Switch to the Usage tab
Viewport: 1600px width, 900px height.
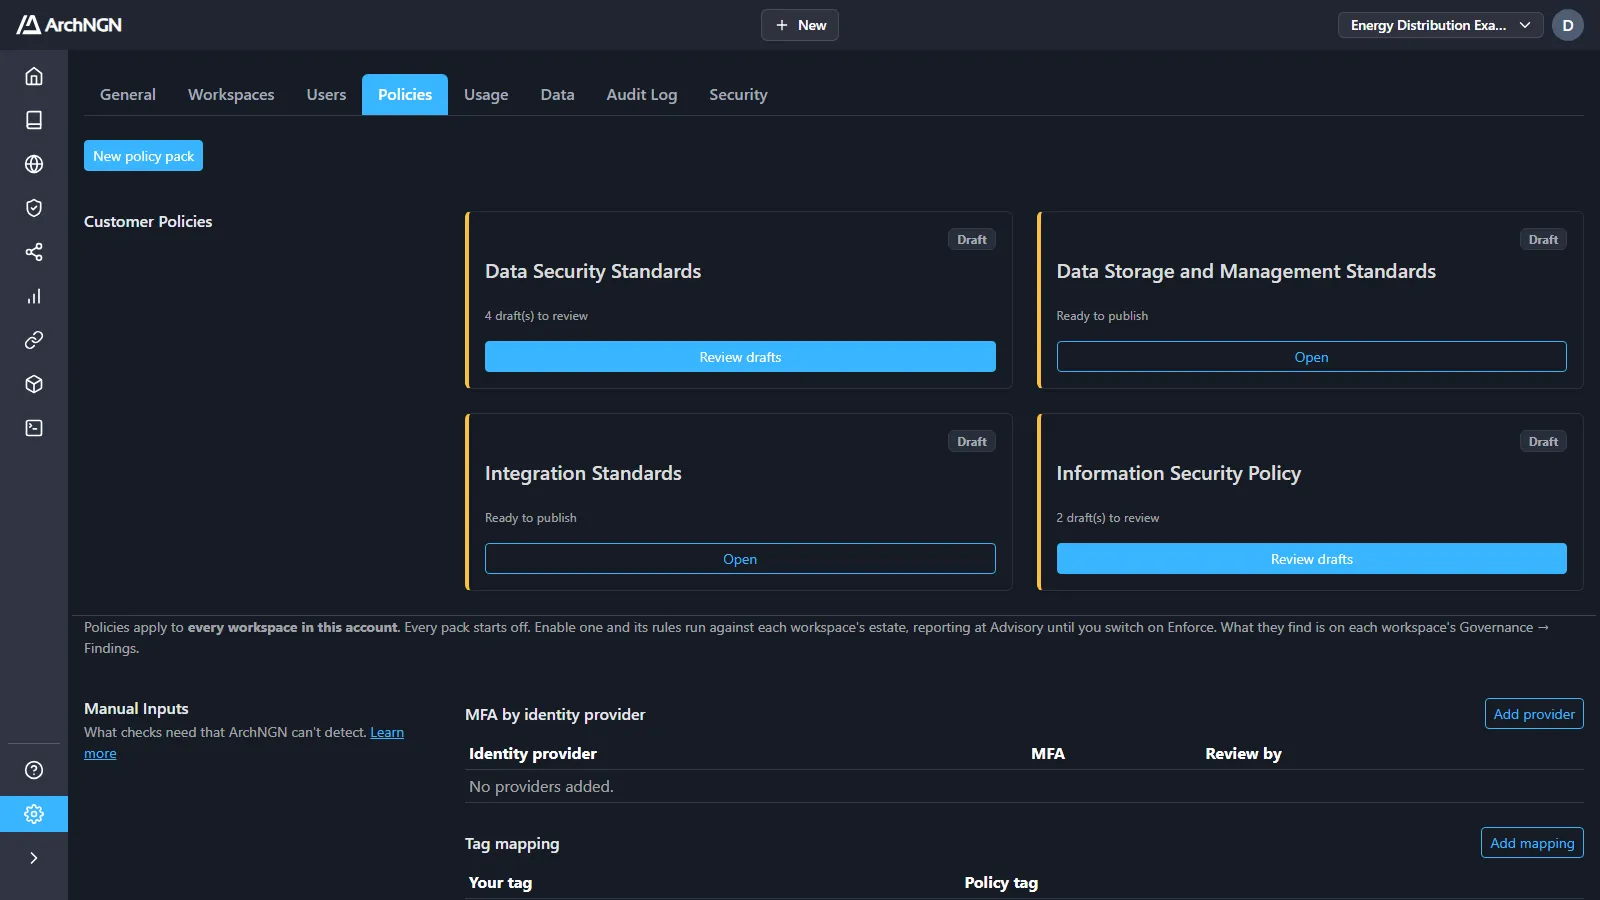pos(486,95)
